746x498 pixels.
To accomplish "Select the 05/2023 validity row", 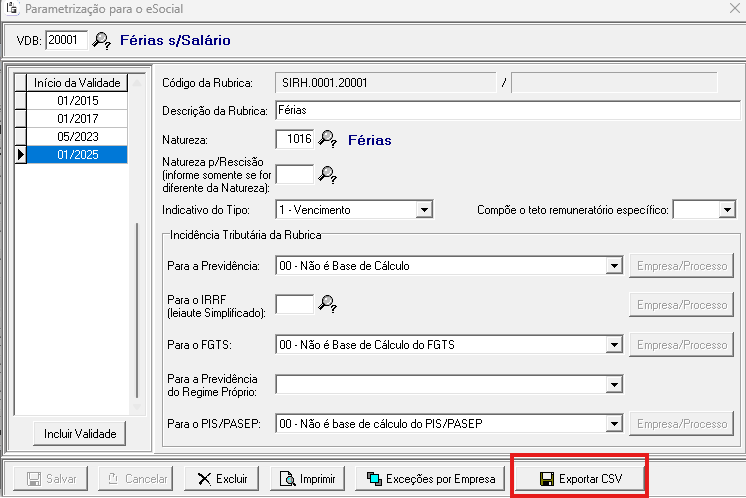I will pos(77,136).
